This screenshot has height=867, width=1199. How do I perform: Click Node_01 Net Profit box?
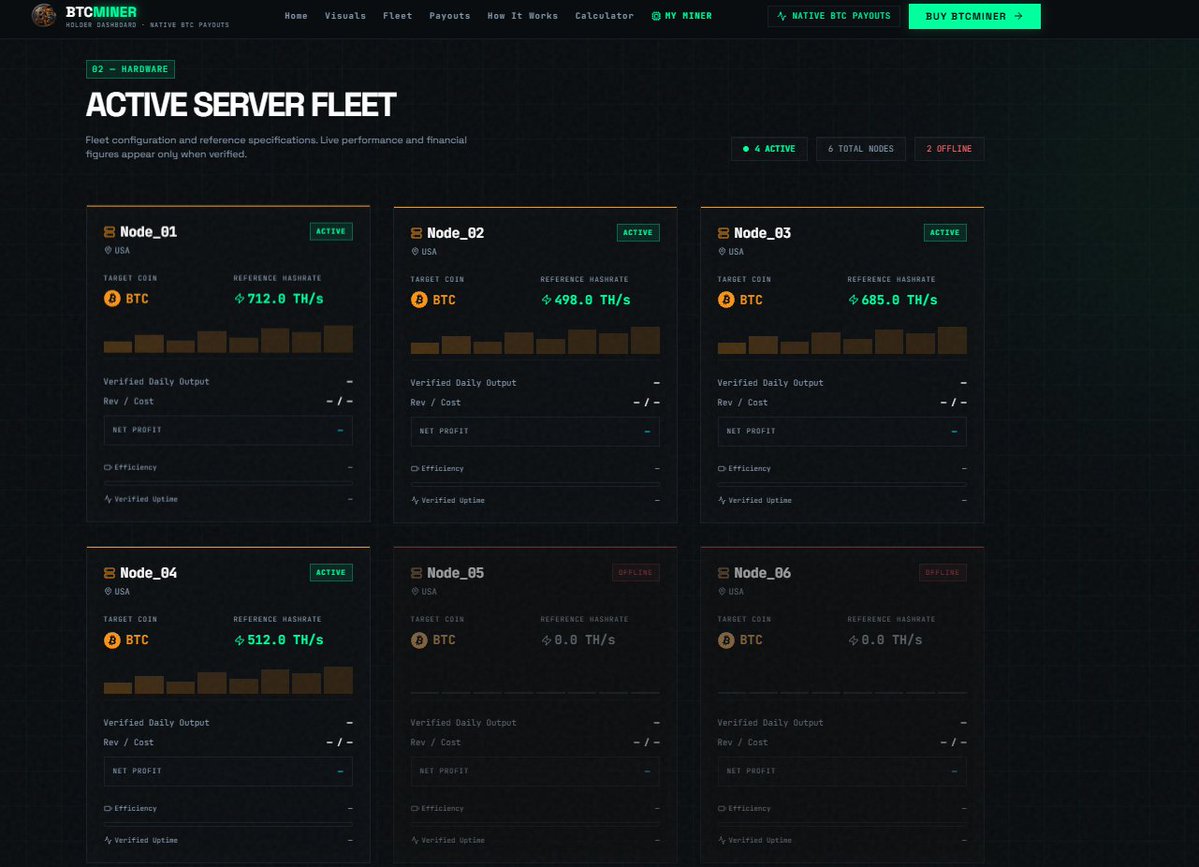(x=228, y=430)
